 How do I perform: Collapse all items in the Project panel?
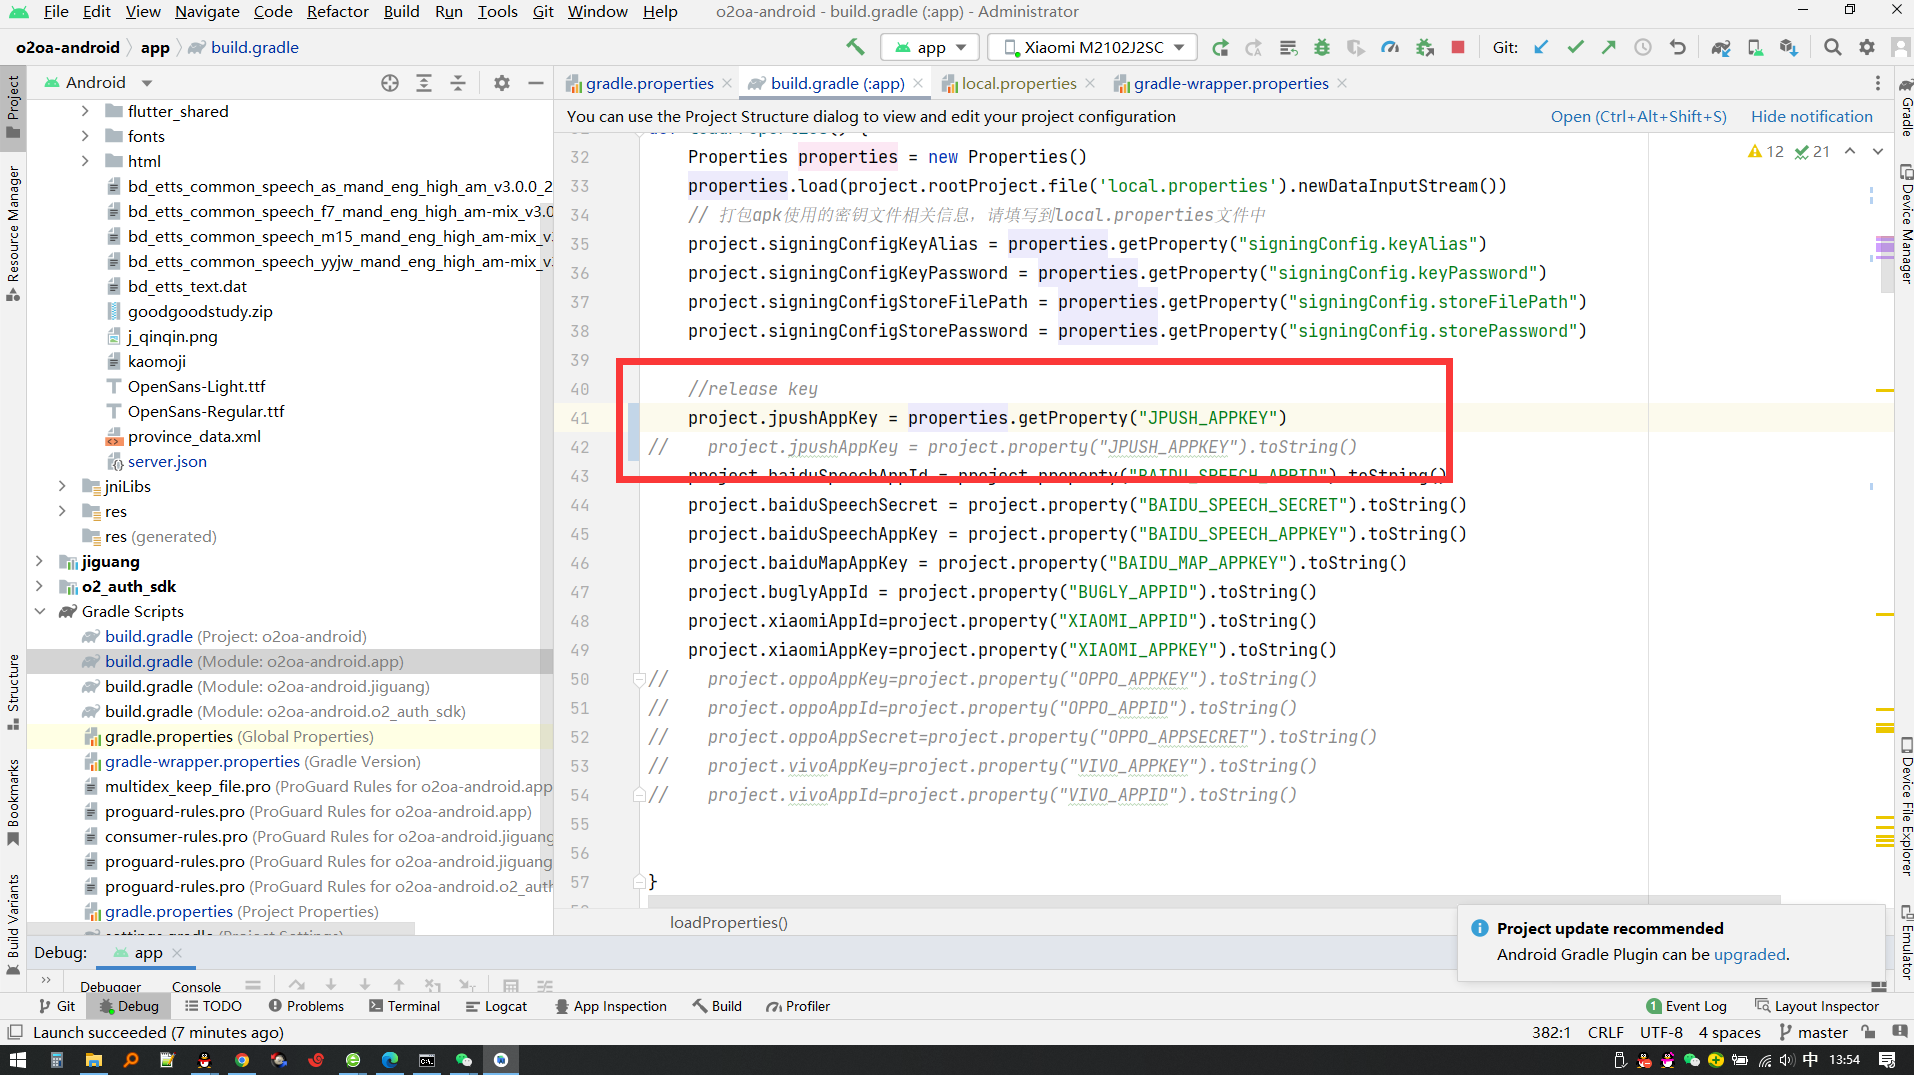pos(458,83)
